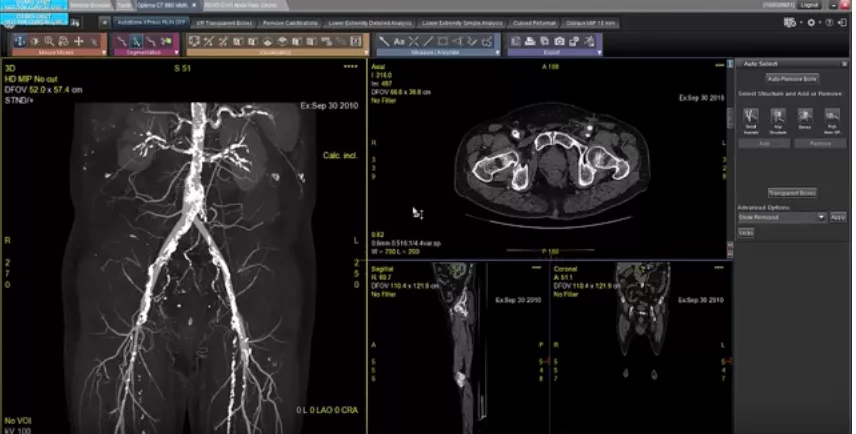Screen dimensions: 856x434
Task: Open the Remove Calcifications tab
Action: (290, 23)
